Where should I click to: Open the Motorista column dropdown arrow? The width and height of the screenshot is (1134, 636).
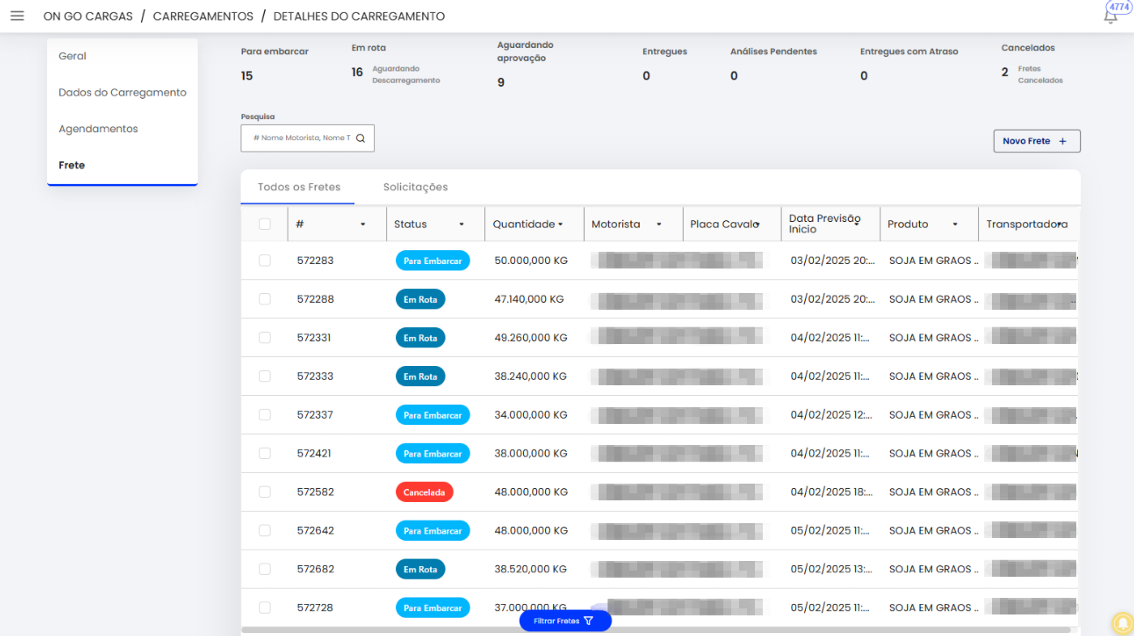(659, 224)
